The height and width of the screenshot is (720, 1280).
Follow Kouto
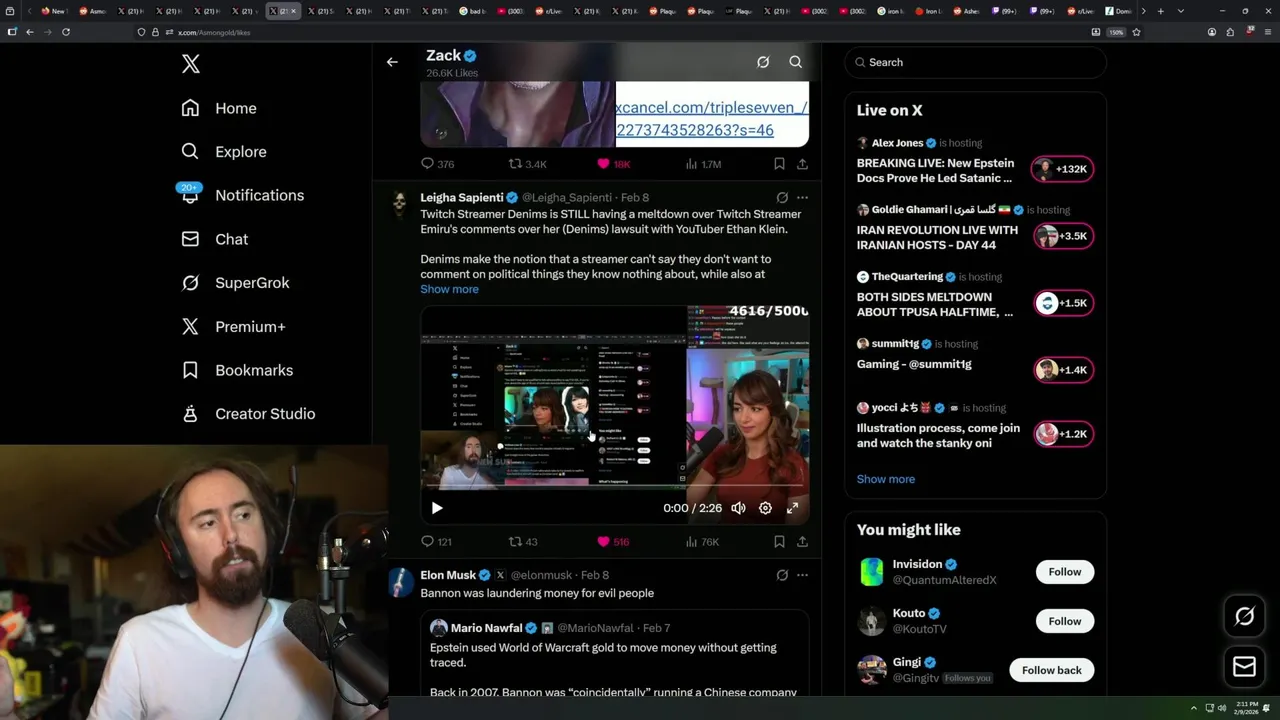pos(1064,621)
